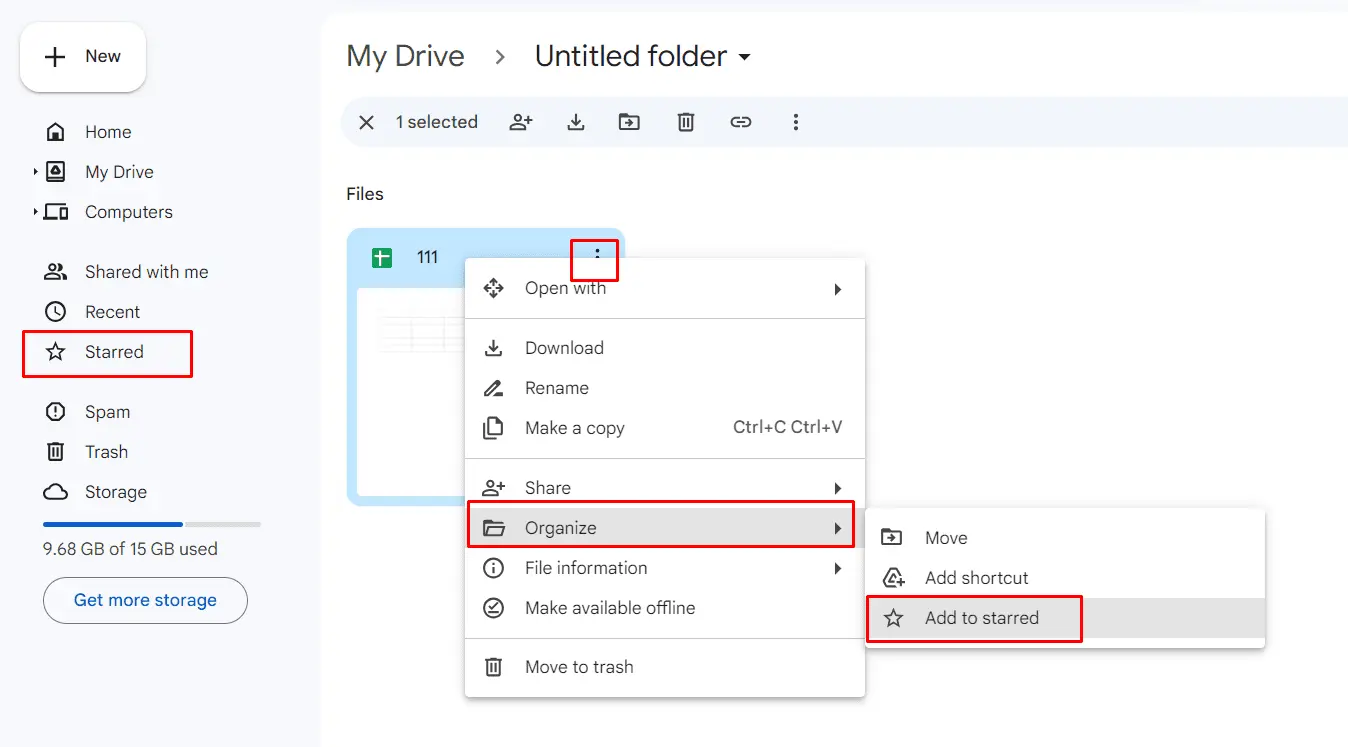Open the Get more storage link
This screenshot has height=747, width=1348.
(145, 600)
